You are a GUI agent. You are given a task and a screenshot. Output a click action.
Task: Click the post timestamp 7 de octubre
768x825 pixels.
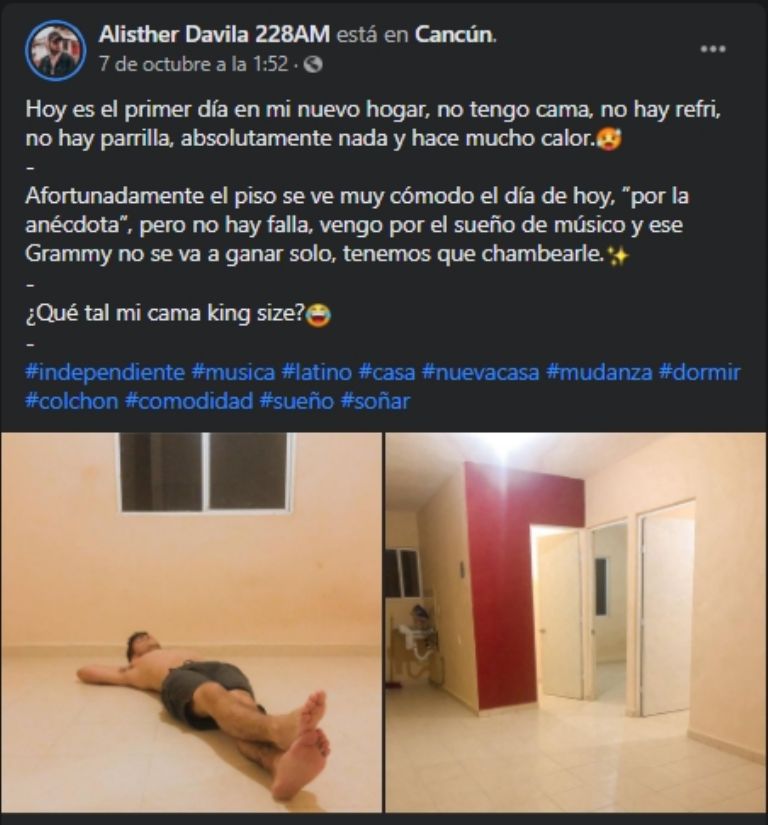193,64
